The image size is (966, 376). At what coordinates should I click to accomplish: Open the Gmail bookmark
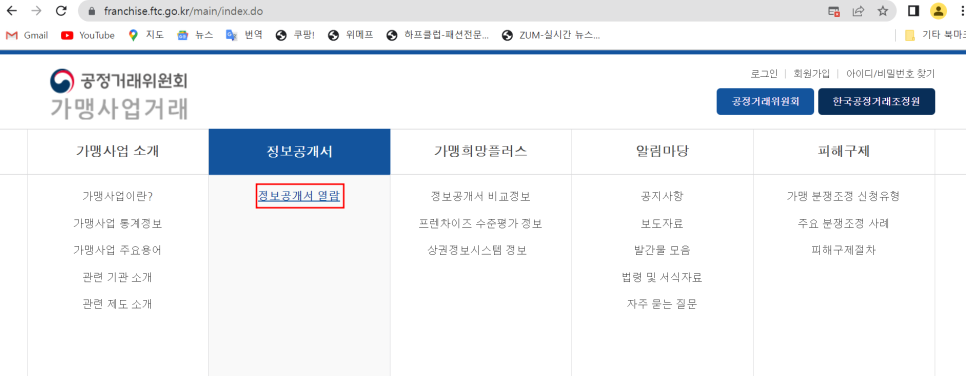26,35
